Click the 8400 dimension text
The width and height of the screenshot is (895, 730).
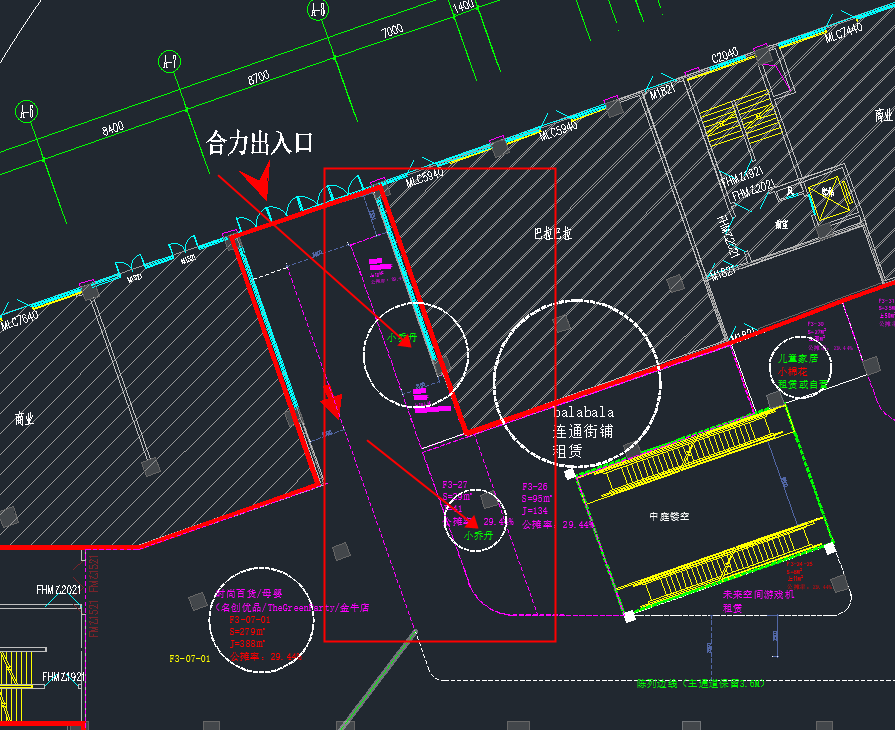(x=113, y=127)
